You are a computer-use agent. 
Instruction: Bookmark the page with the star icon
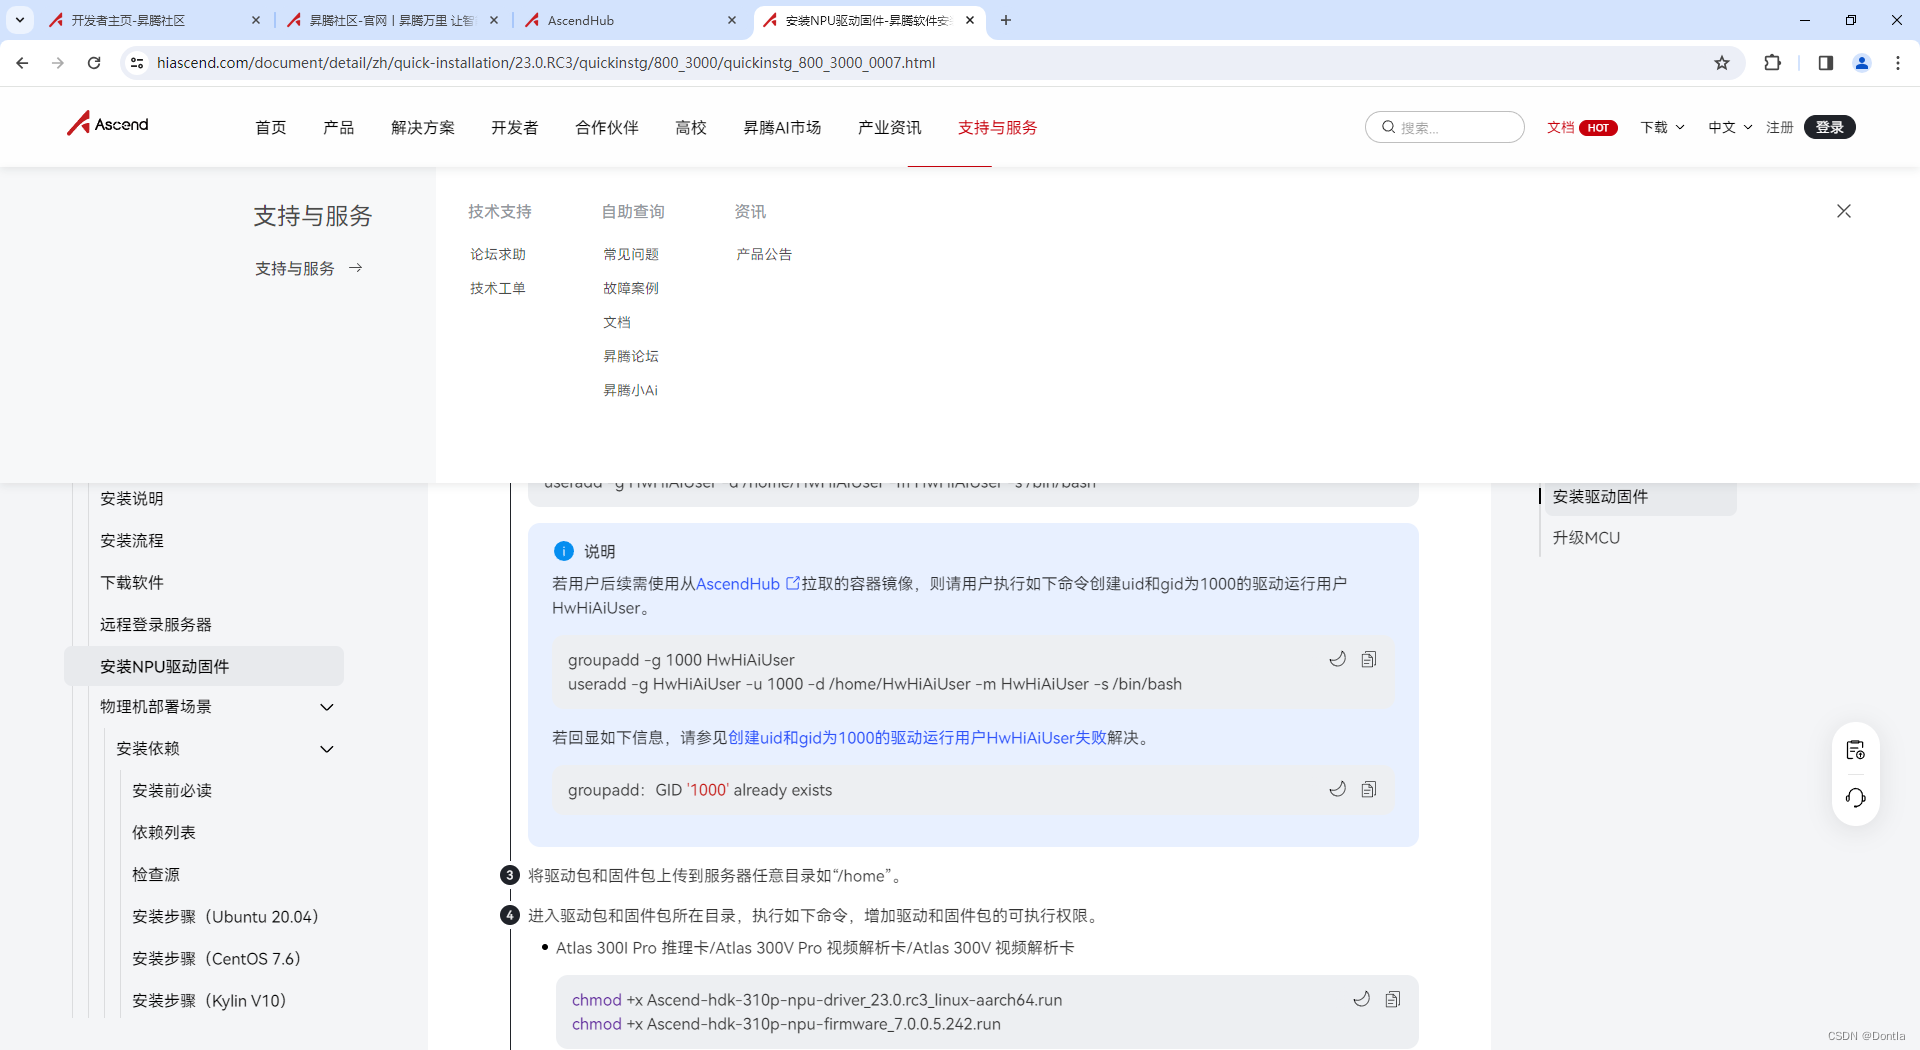coord(1722,62)
